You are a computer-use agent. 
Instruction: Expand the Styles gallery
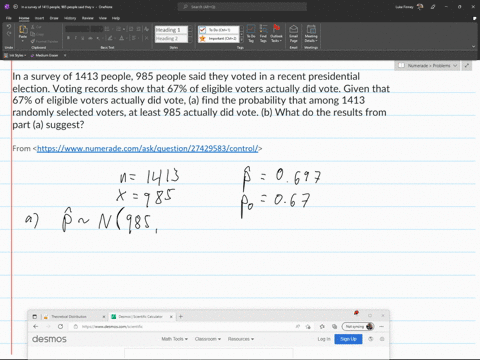190,40
